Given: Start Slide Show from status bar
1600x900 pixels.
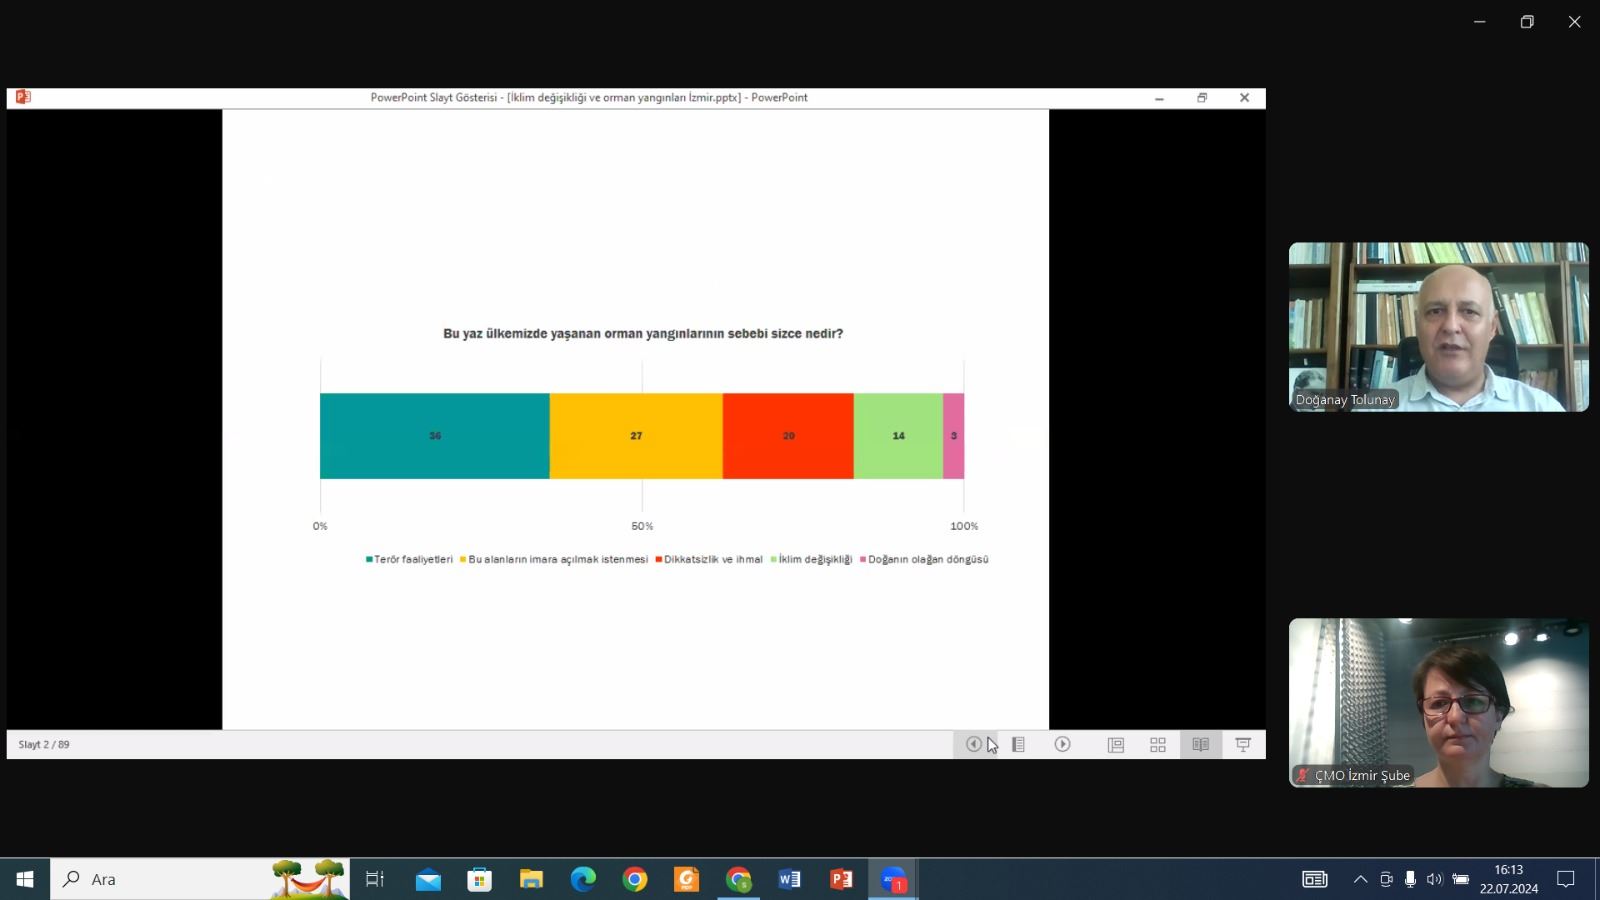Looking at the screenshot, I should (x=1243, y=744).
